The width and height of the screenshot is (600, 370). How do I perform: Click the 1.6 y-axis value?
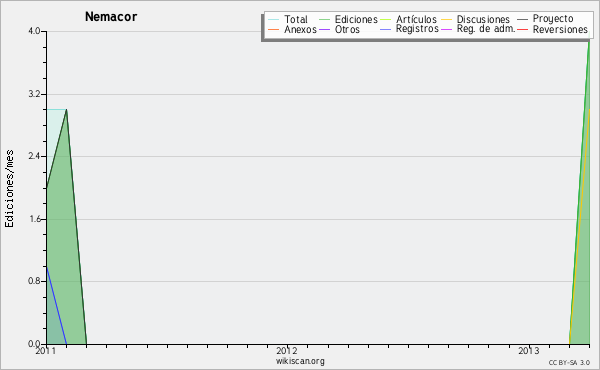coord(34,219)
